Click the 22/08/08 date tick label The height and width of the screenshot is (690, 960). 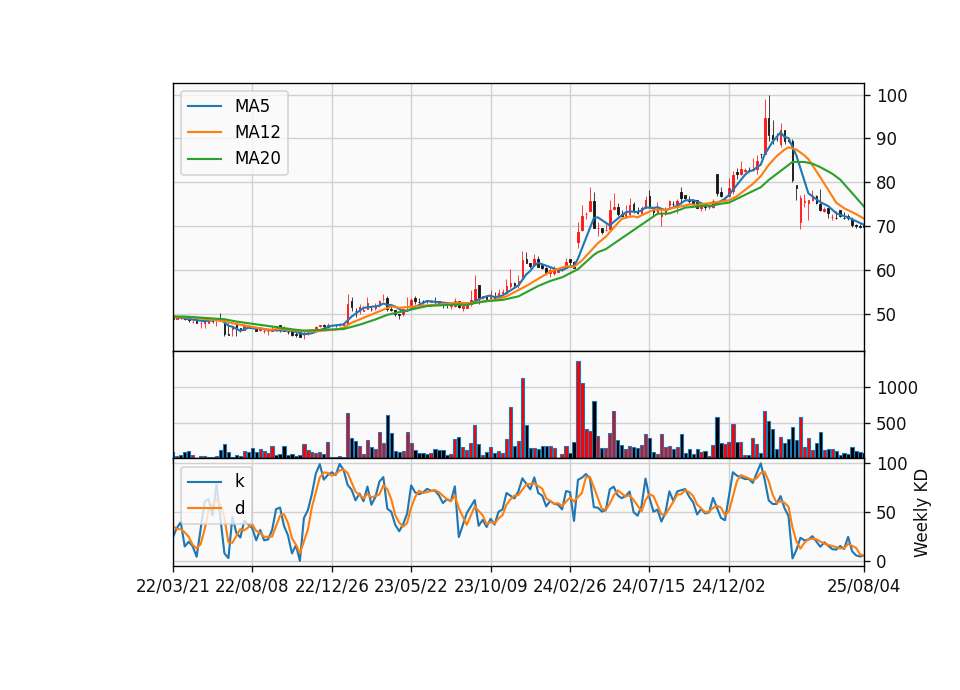pyautogui.click(x=252, y=586)
